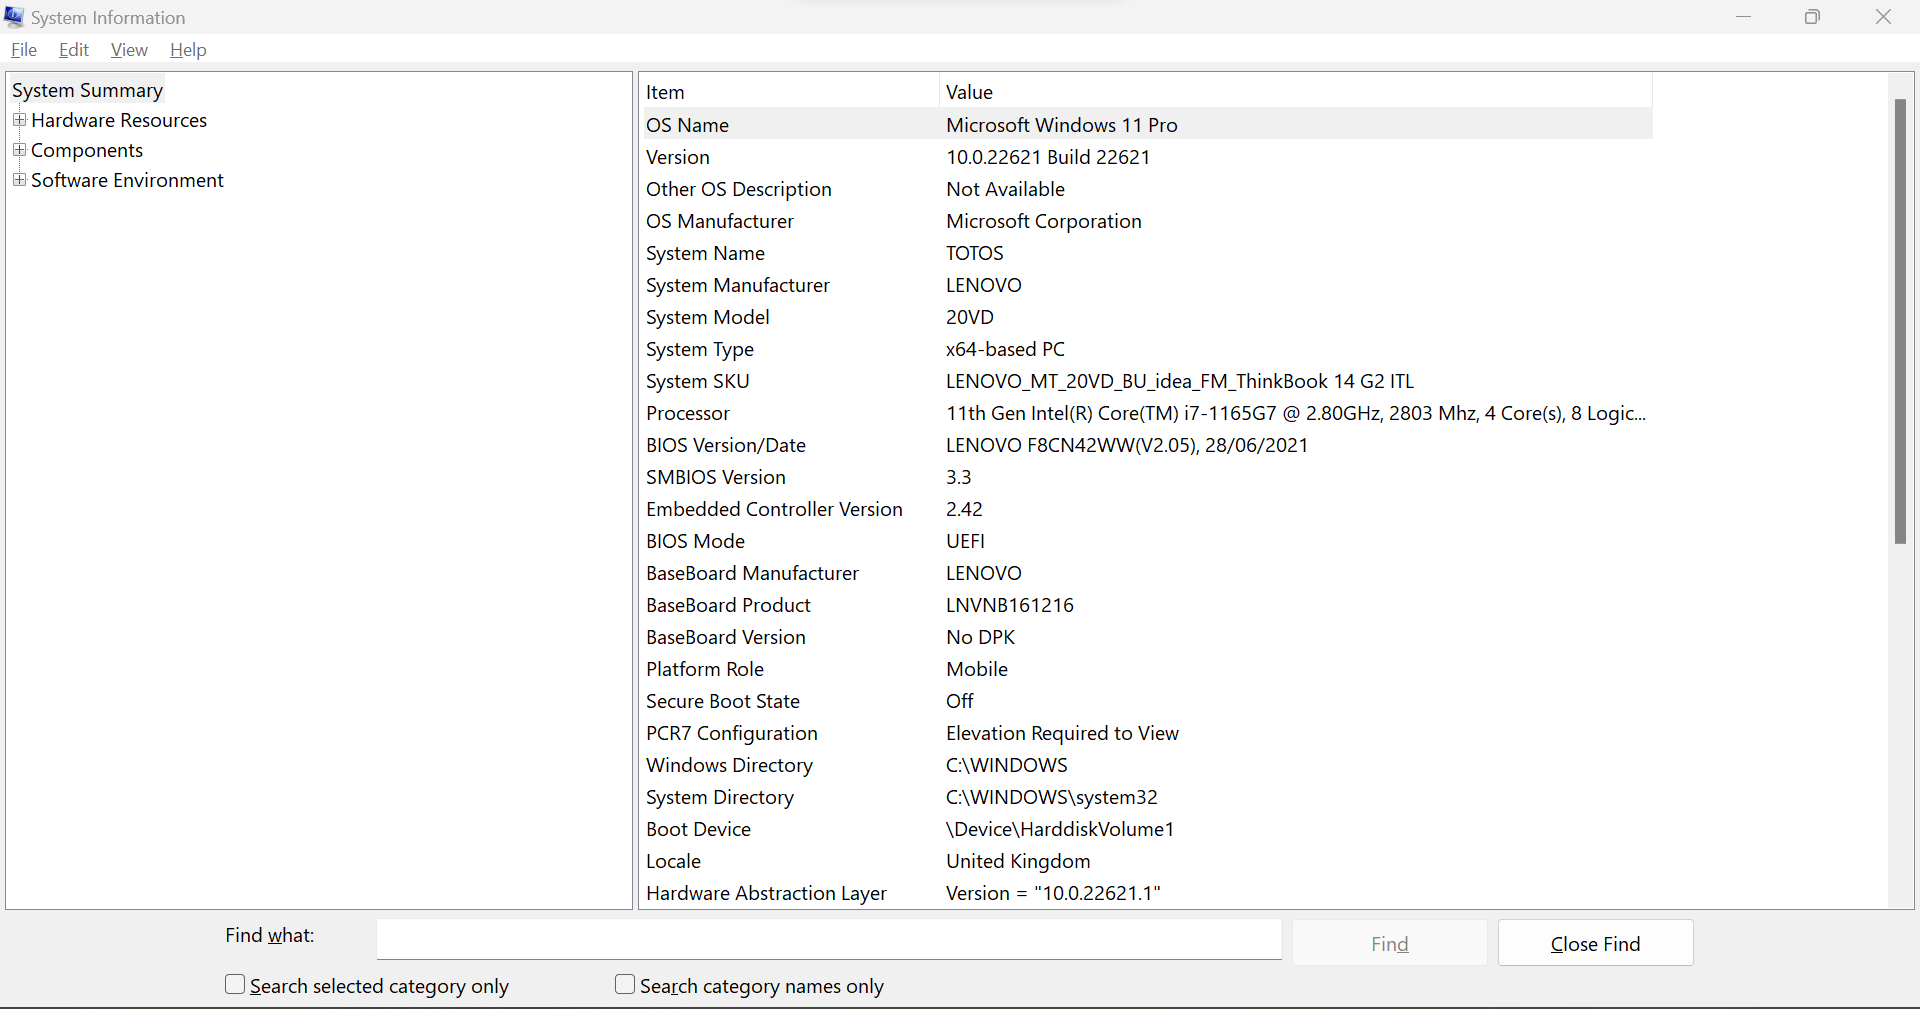Select the SMBIOS Version row
The image size is (1920, 1009).
click(1146, 477)
